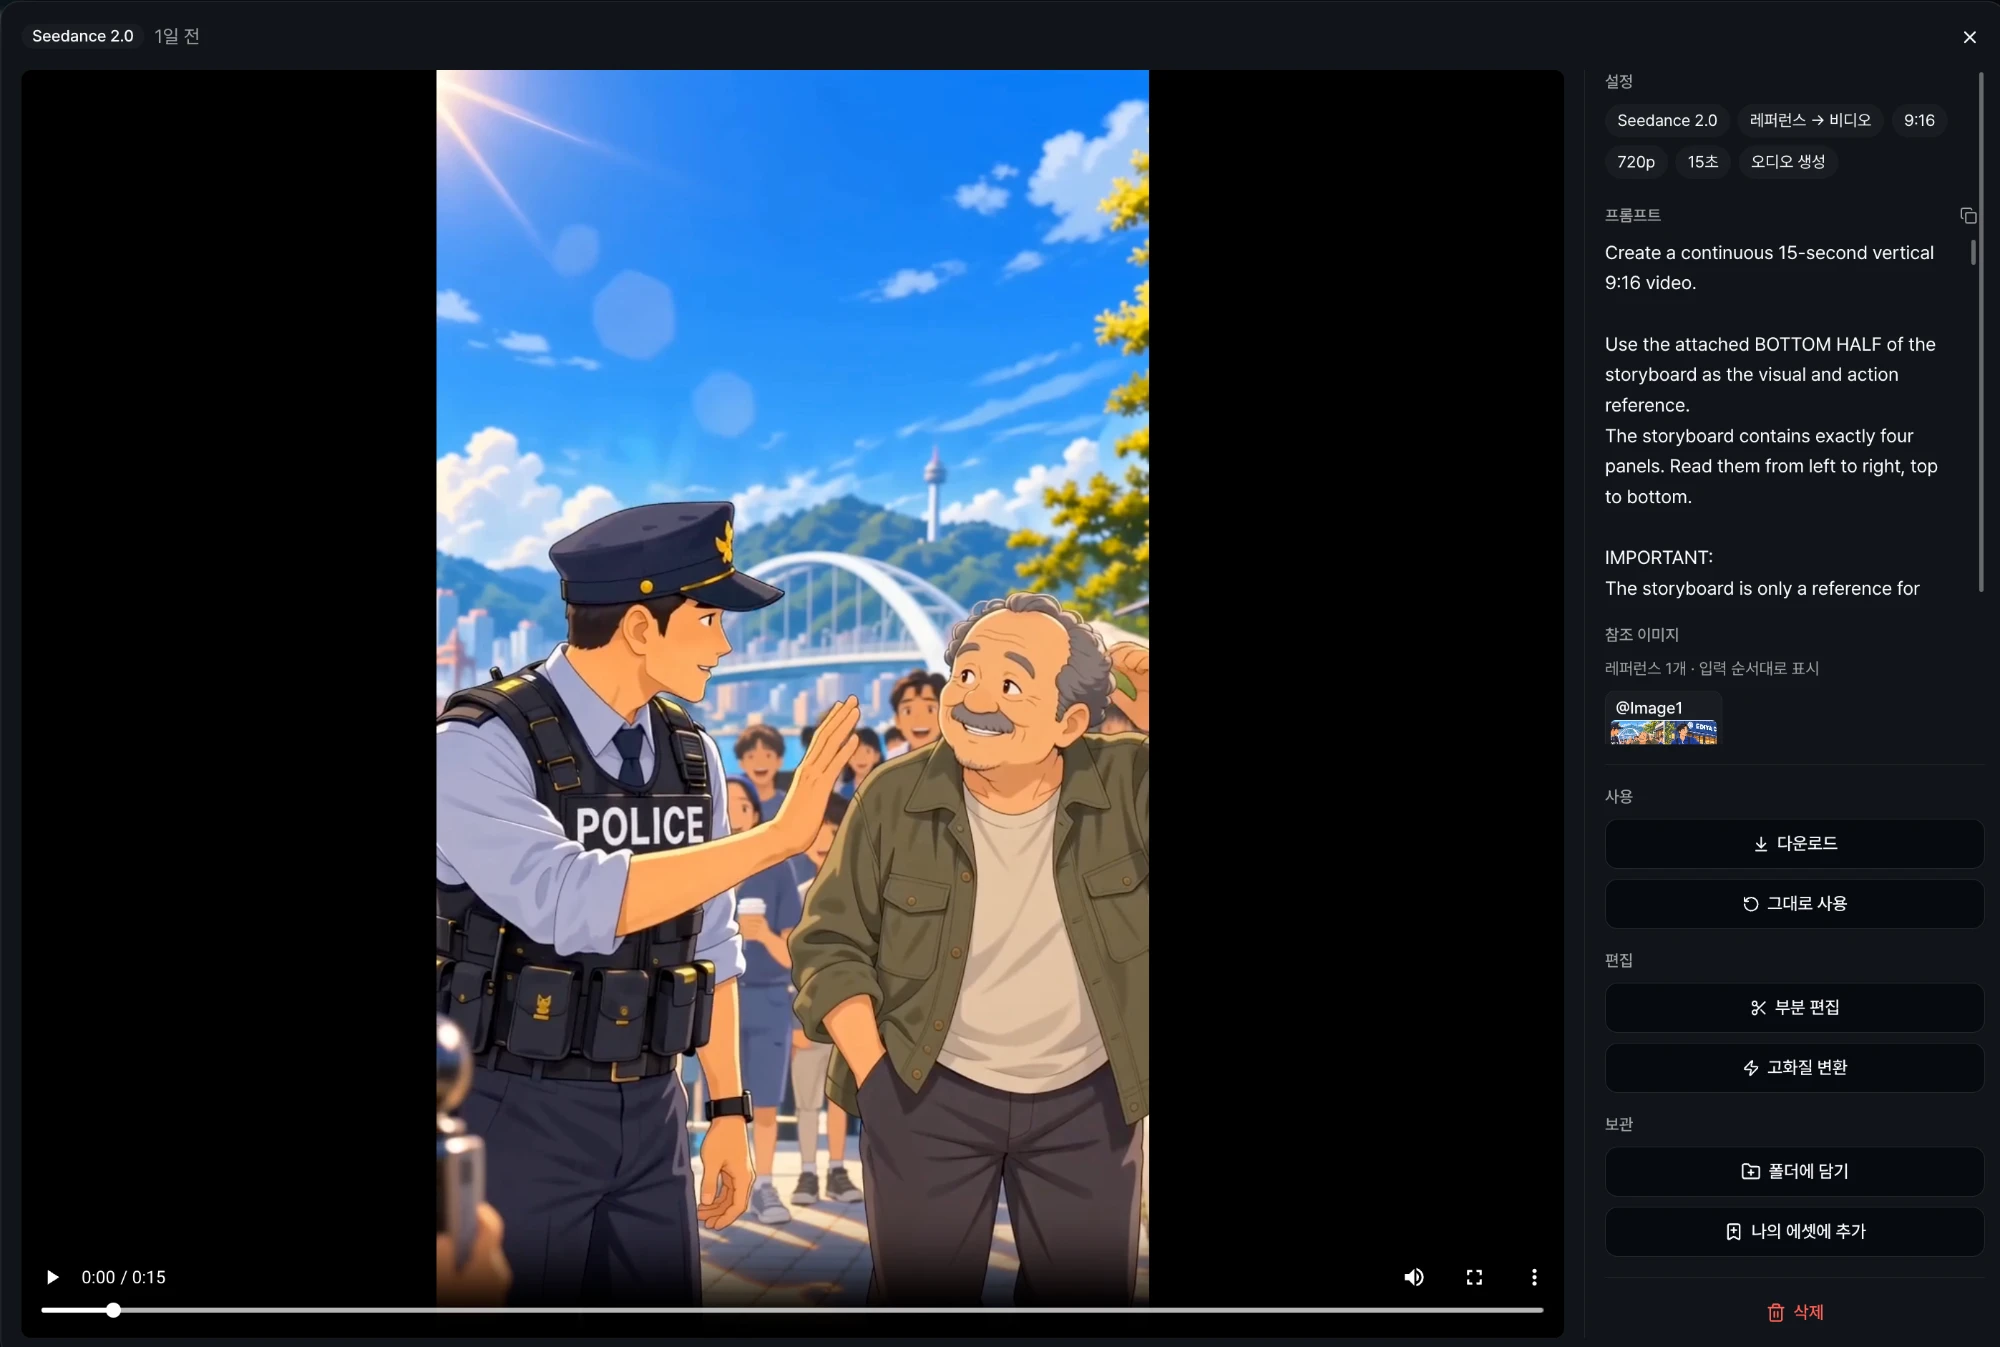Copy the prompt text

pyautogui.click(x=1968, y=216)
